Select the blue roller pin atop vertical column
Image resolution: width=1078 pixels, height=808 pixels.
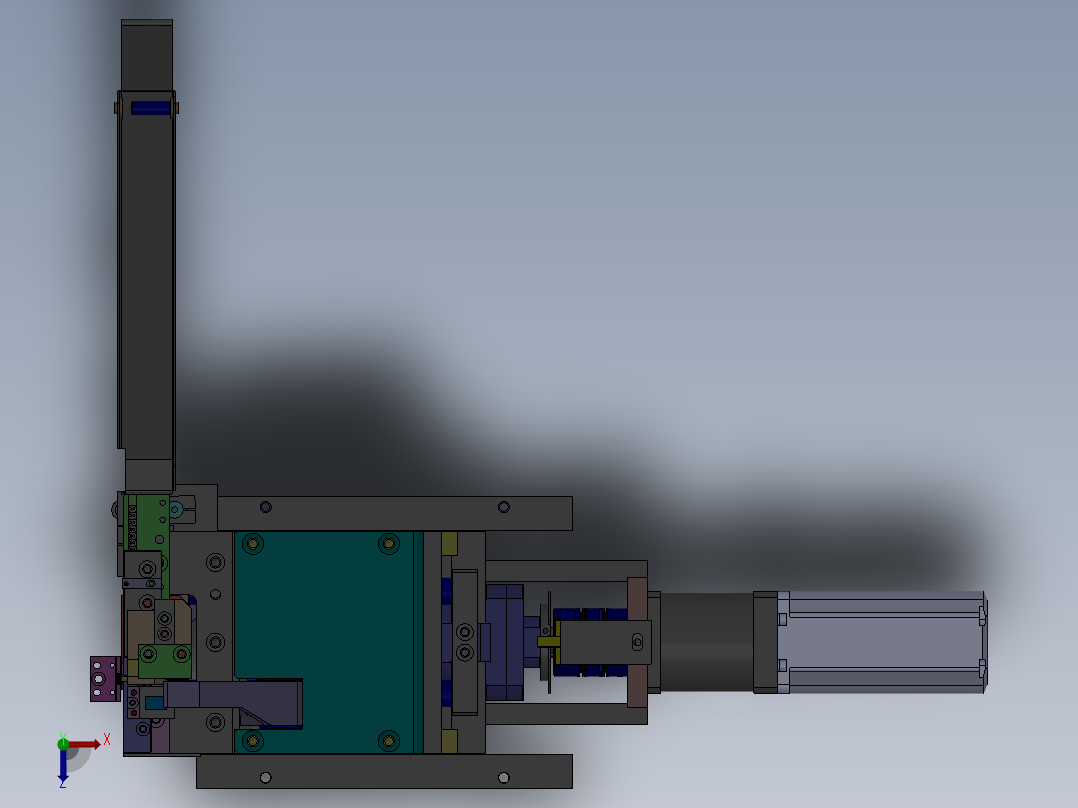[x=151, y=108]
